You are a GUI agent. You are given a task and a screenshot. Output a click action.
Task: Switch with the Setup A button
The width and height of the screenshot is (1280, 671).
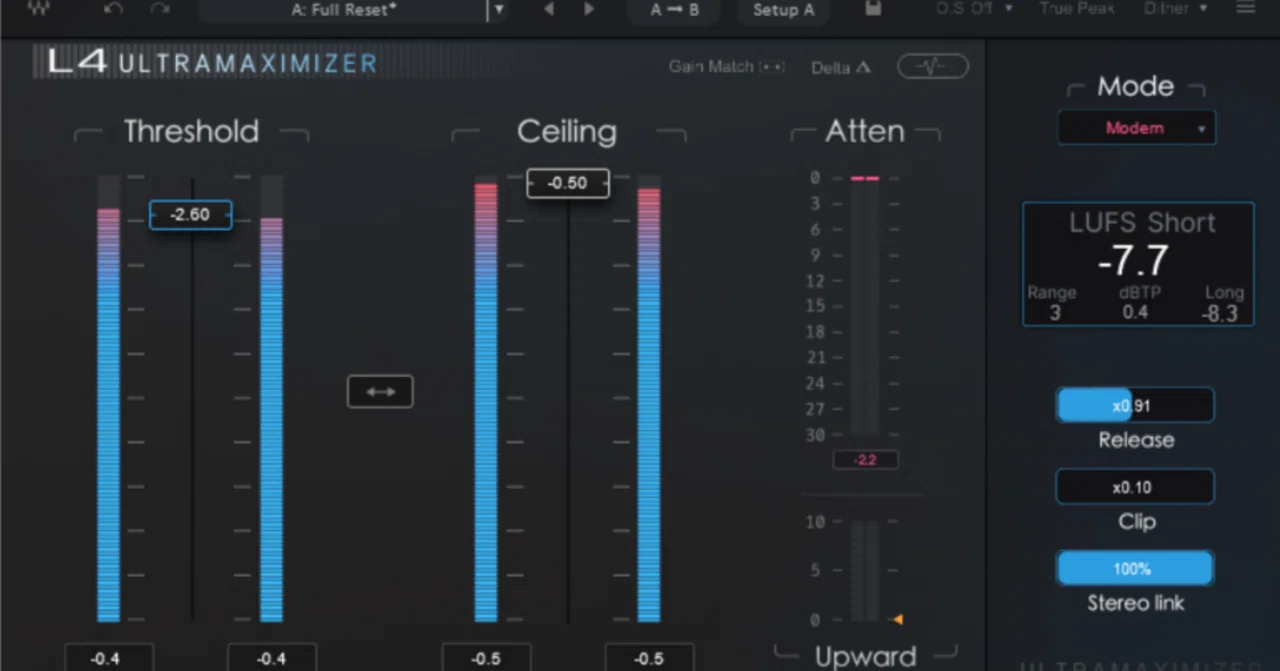tap(783, 10)
